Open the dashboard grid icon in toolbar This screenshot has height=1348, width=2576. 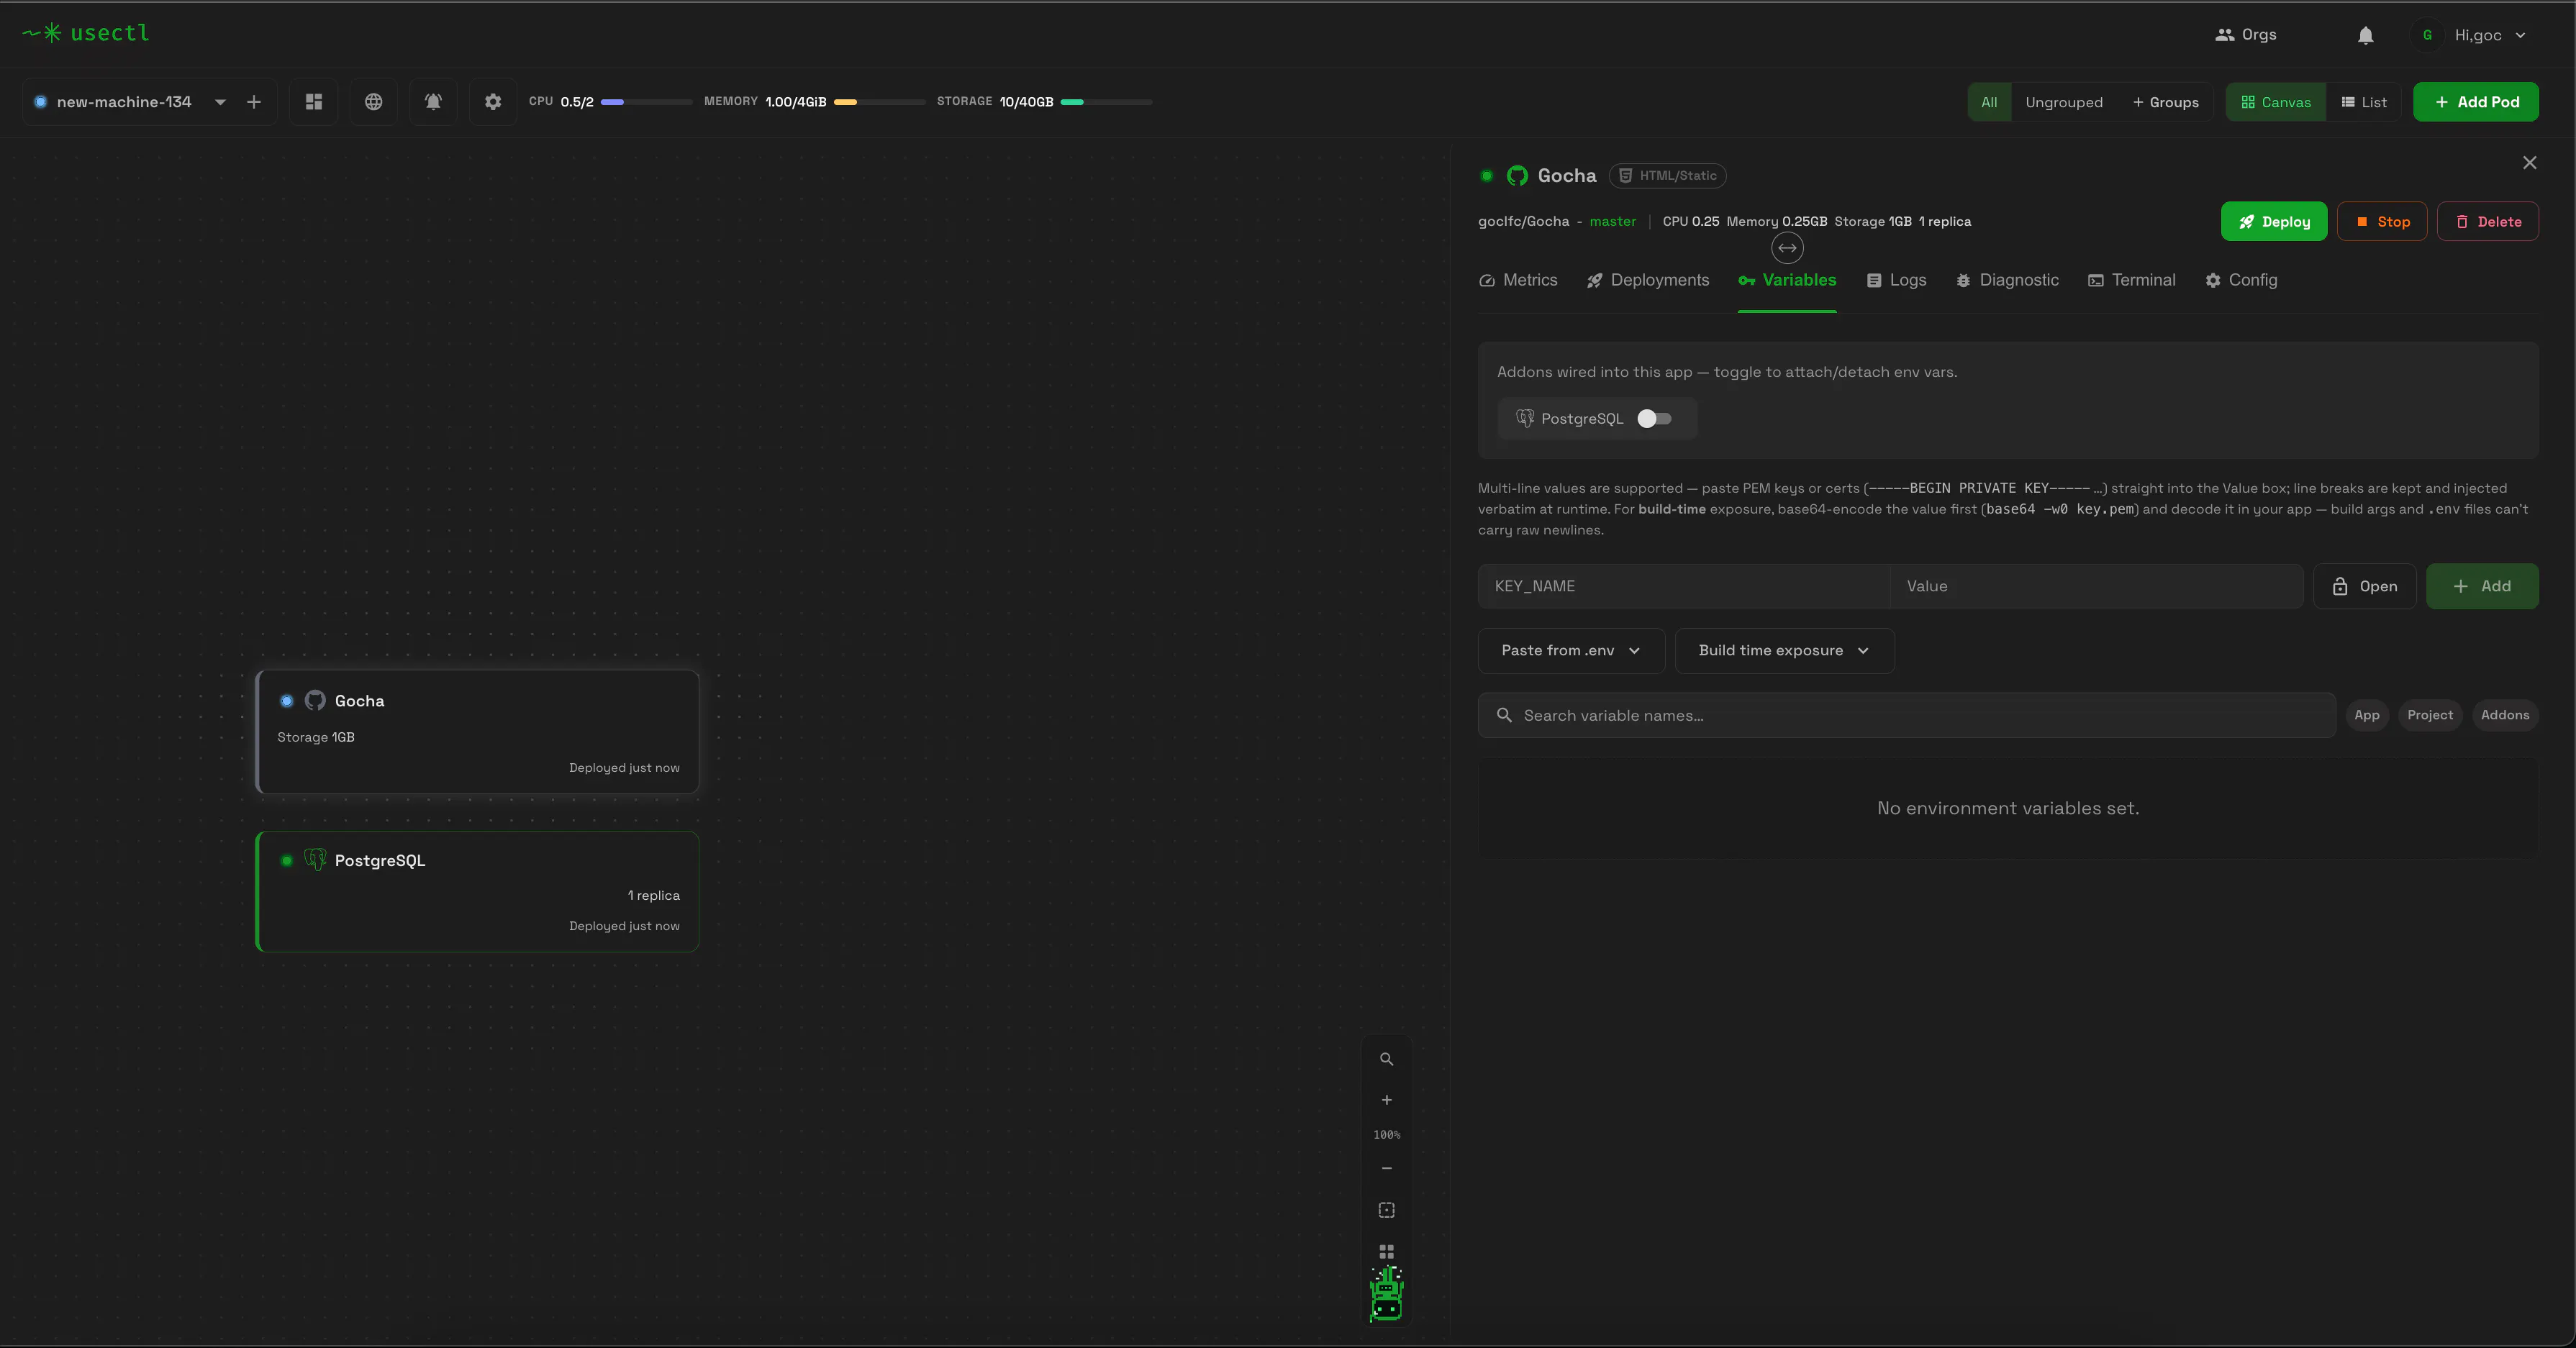click(314, 102)
